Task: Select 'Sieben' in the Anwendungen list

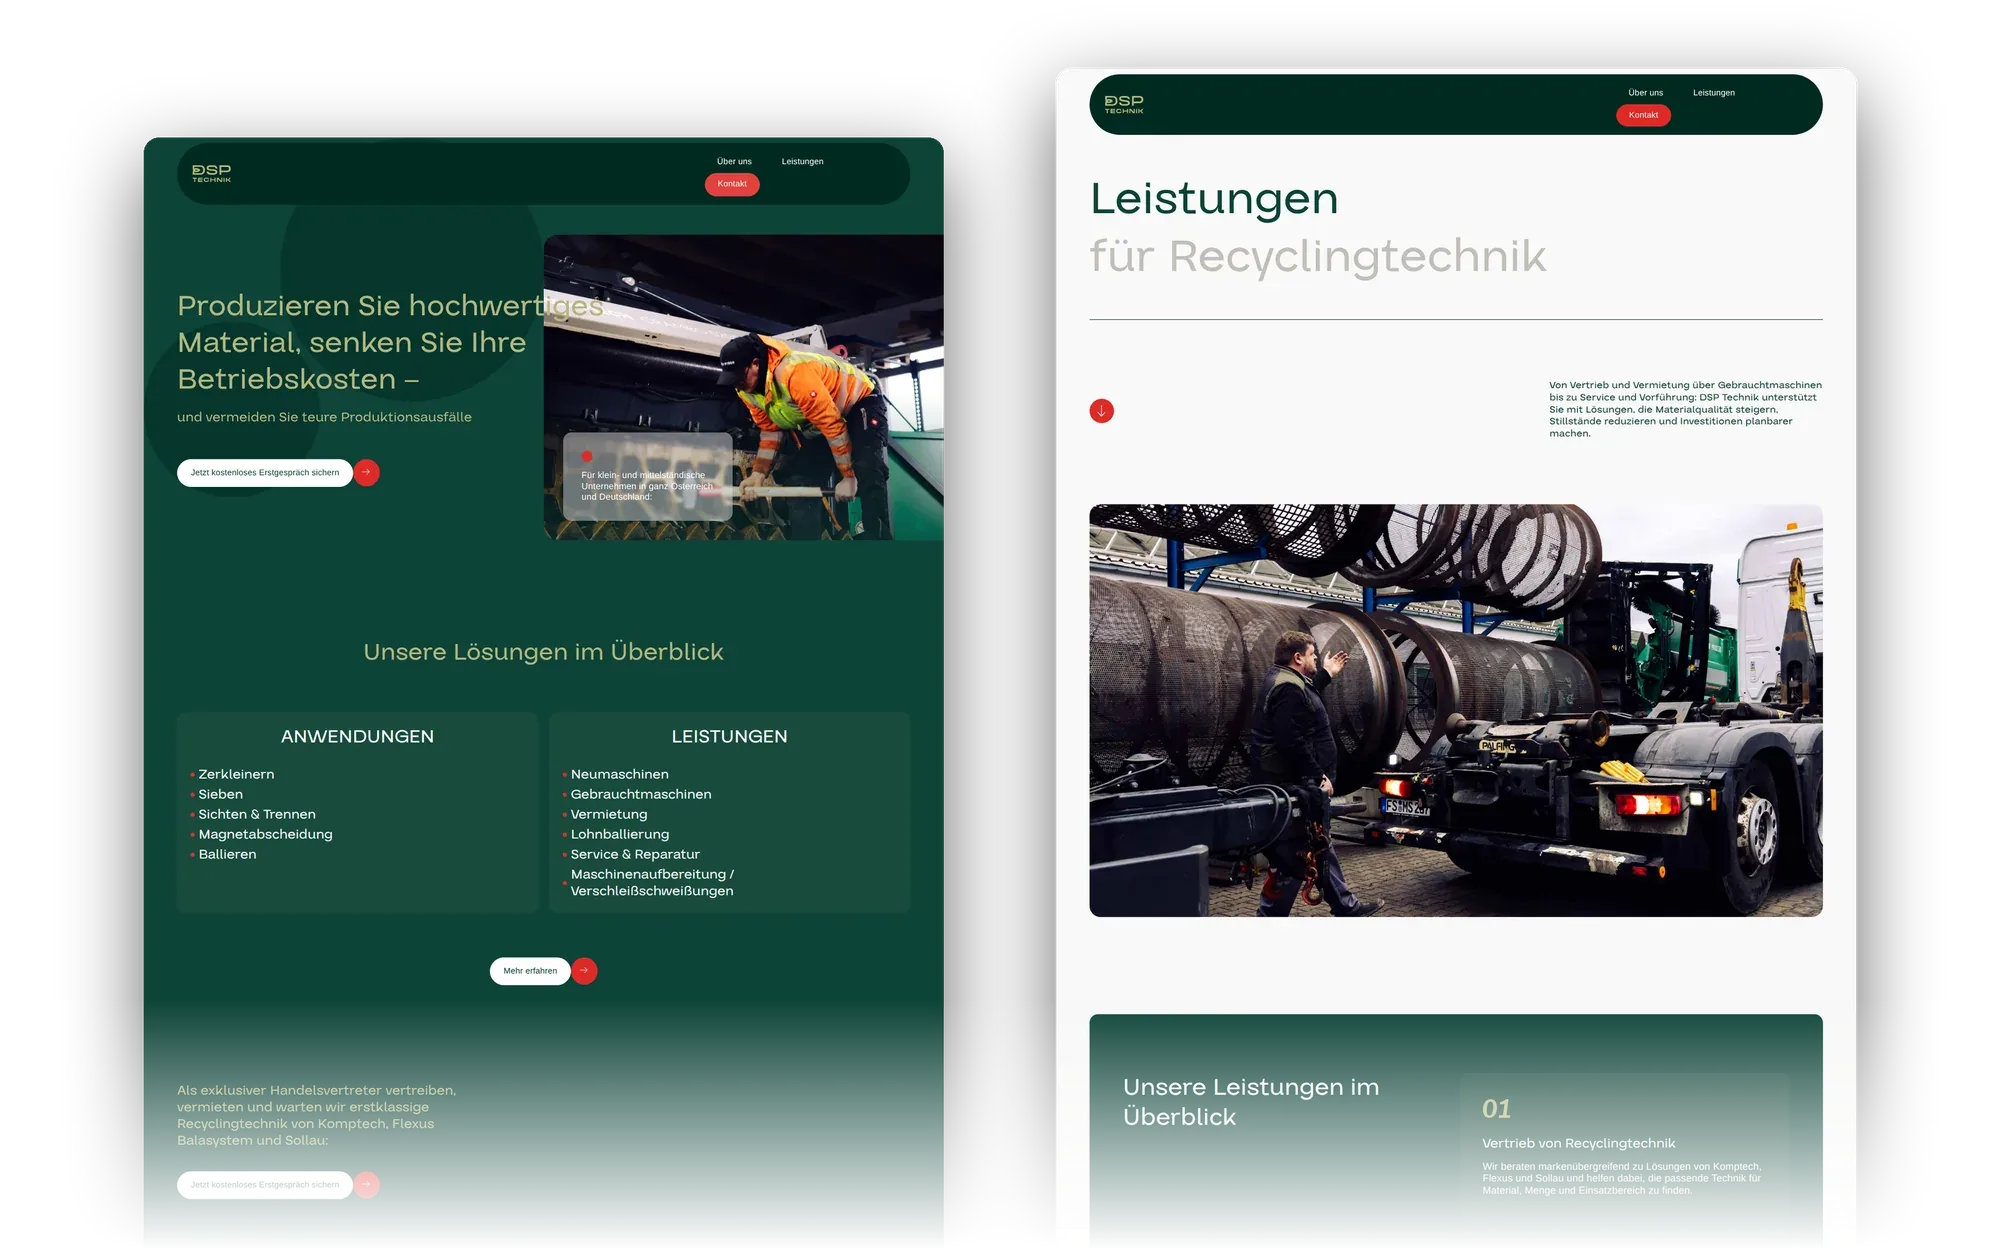Action: 220,794
